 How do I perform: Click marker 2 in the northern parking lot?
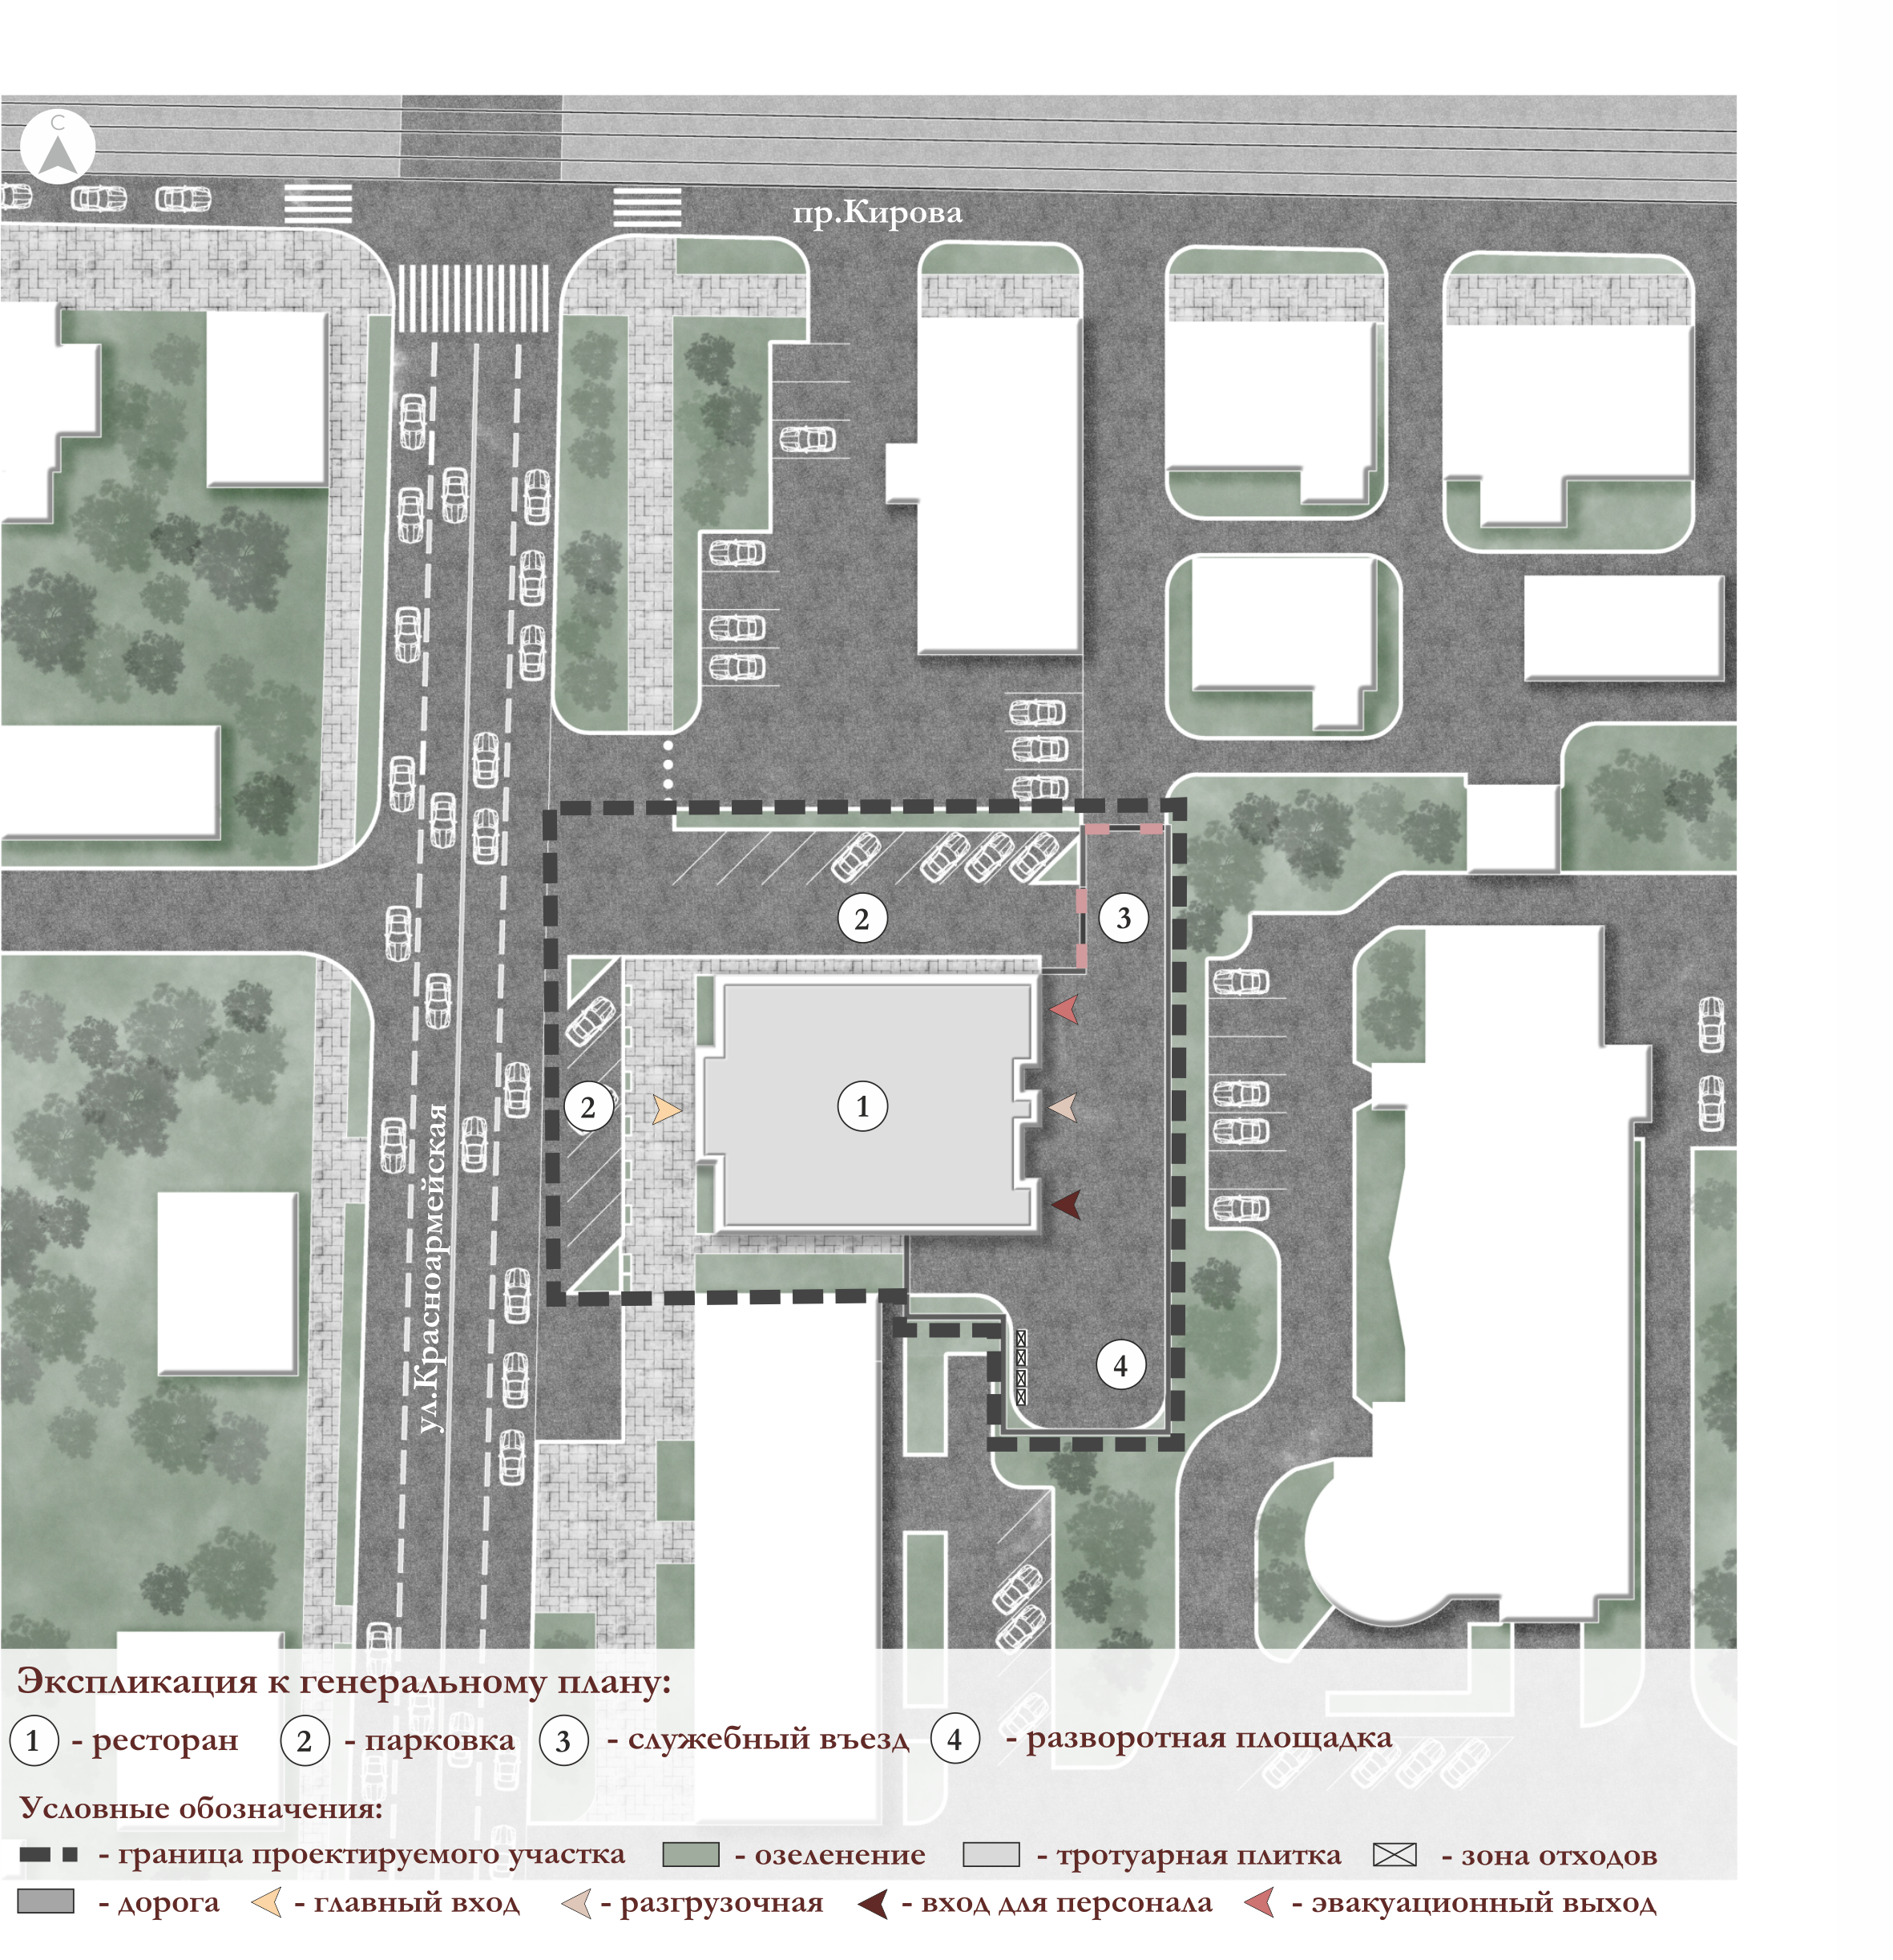862,918
